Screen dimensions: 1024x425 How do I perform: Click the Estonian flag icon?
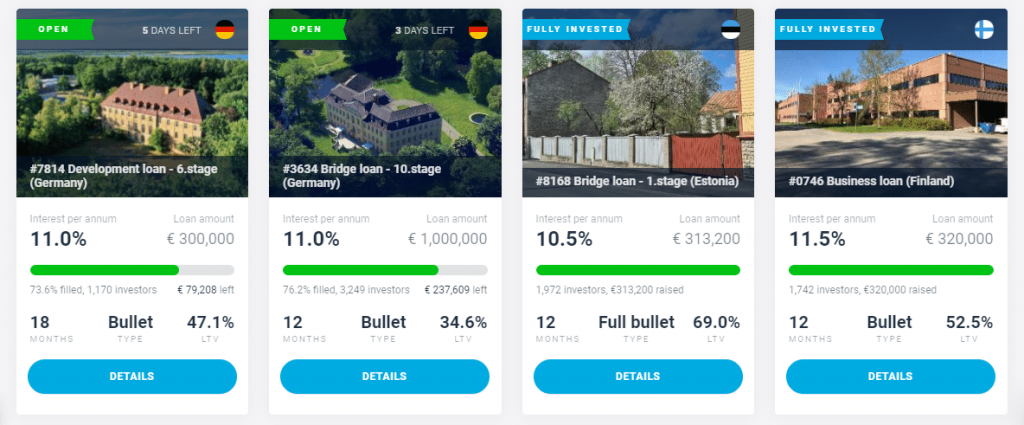731,29
